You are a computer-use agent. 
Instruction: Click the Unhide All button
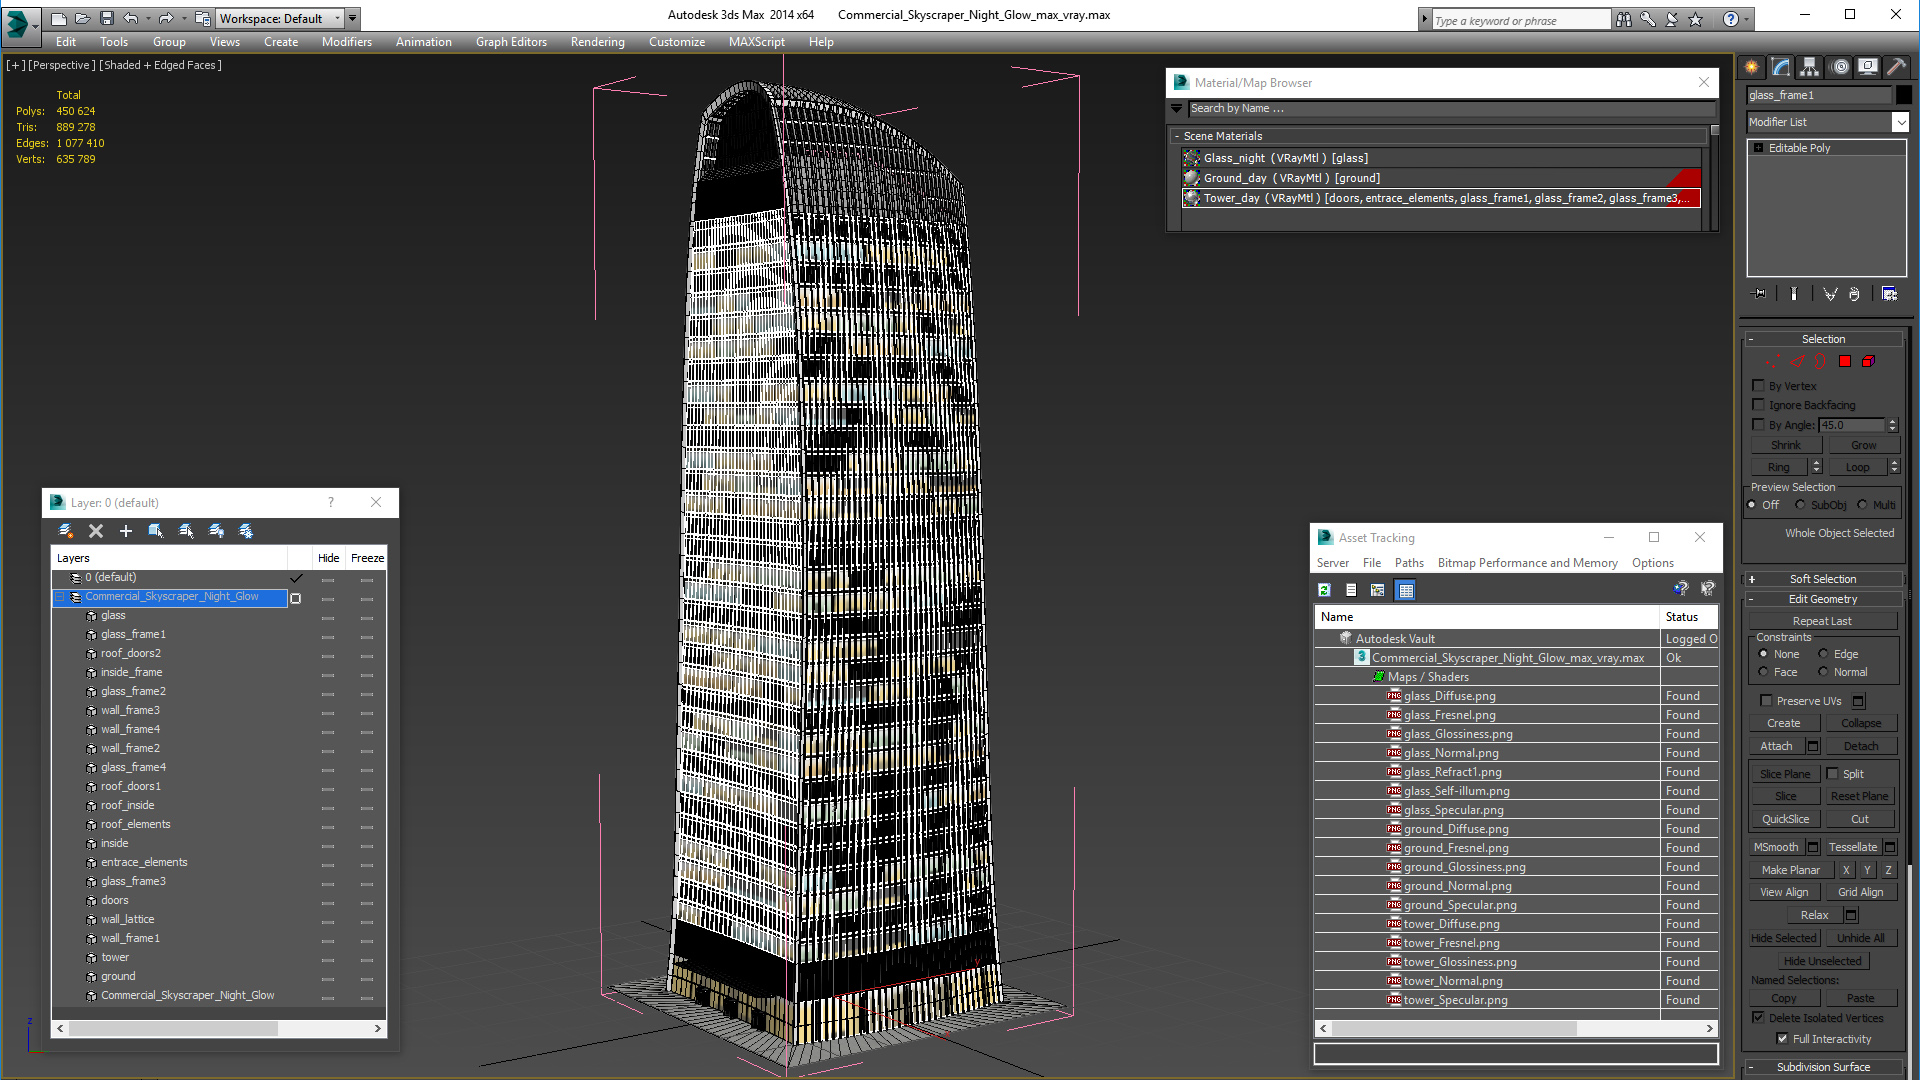[x=1860, y=938]
